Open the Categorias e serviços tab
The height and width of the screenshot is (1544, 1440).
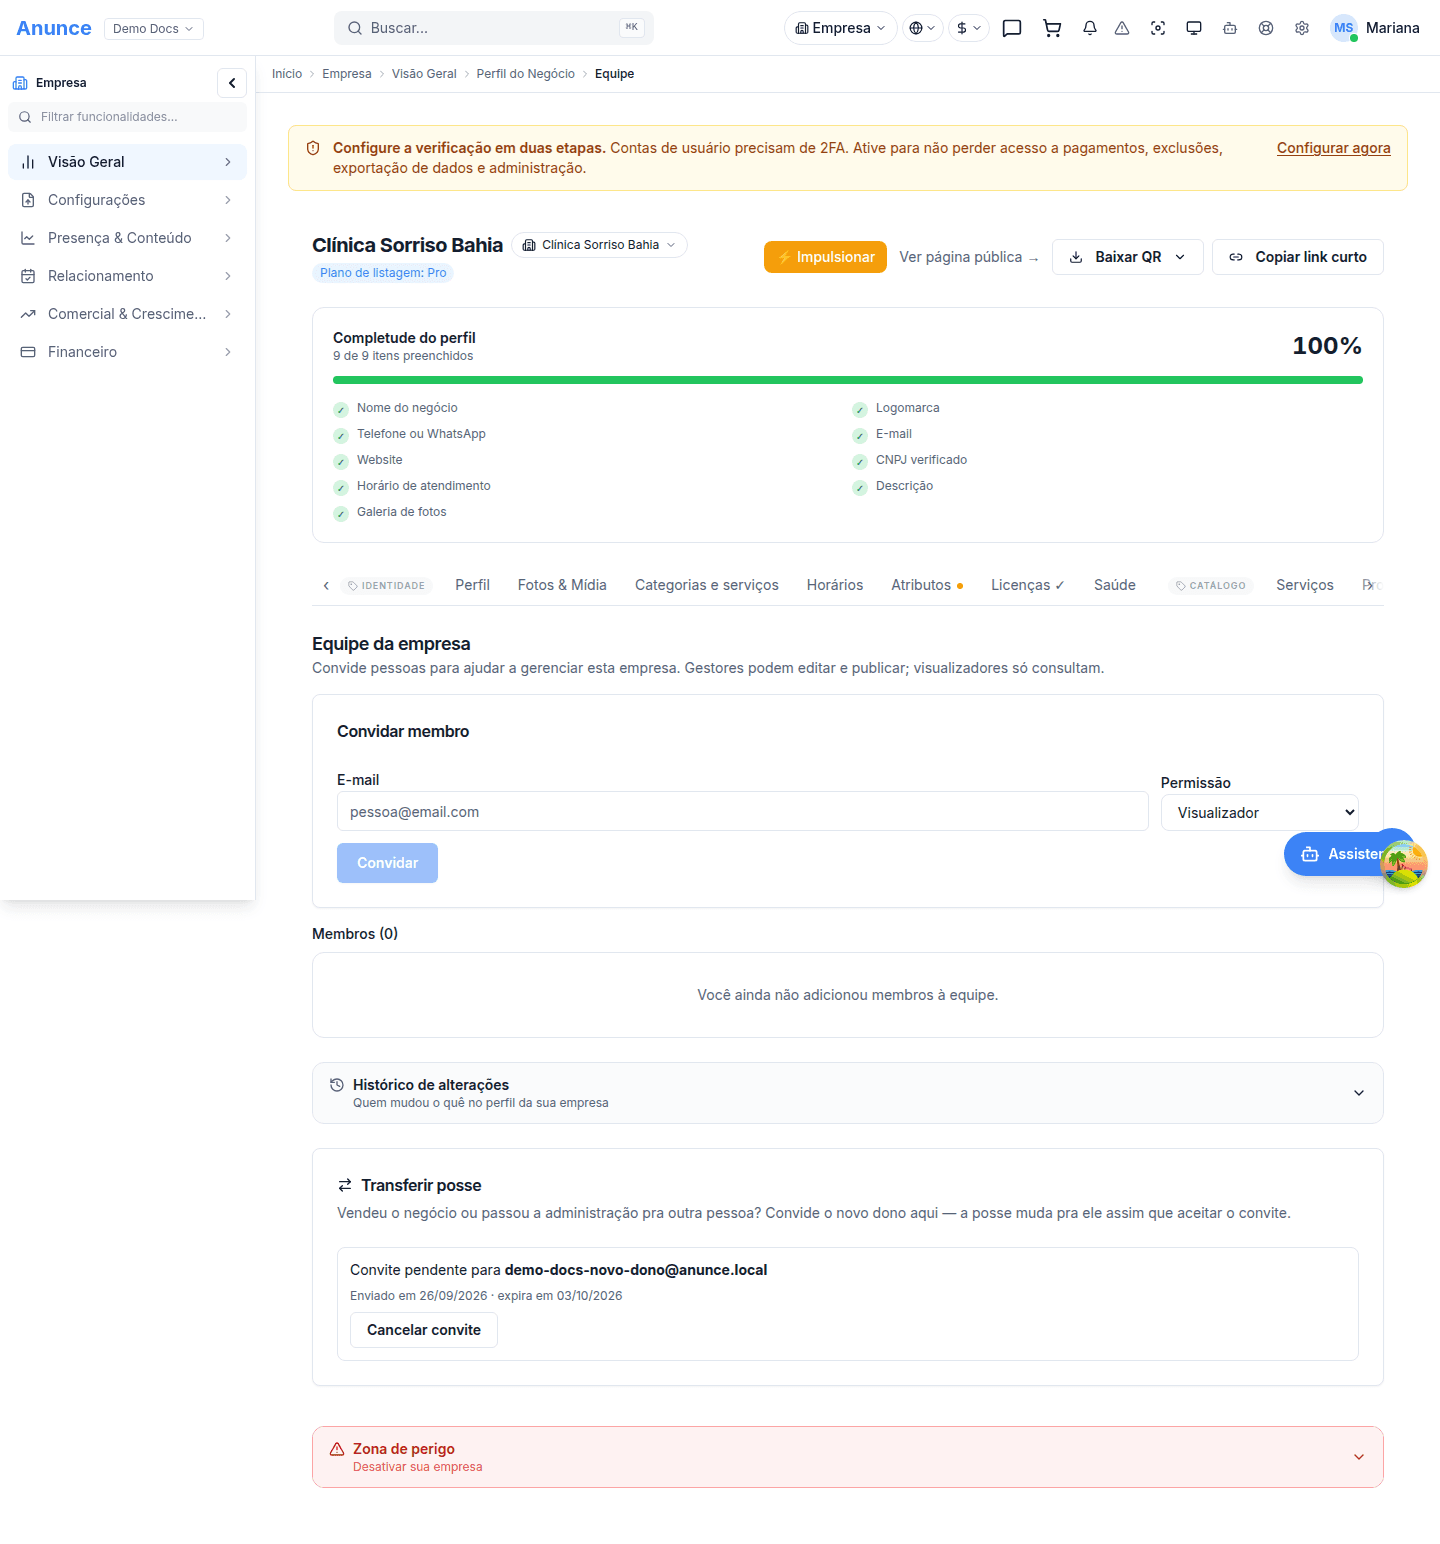click(x=707, y=585)
